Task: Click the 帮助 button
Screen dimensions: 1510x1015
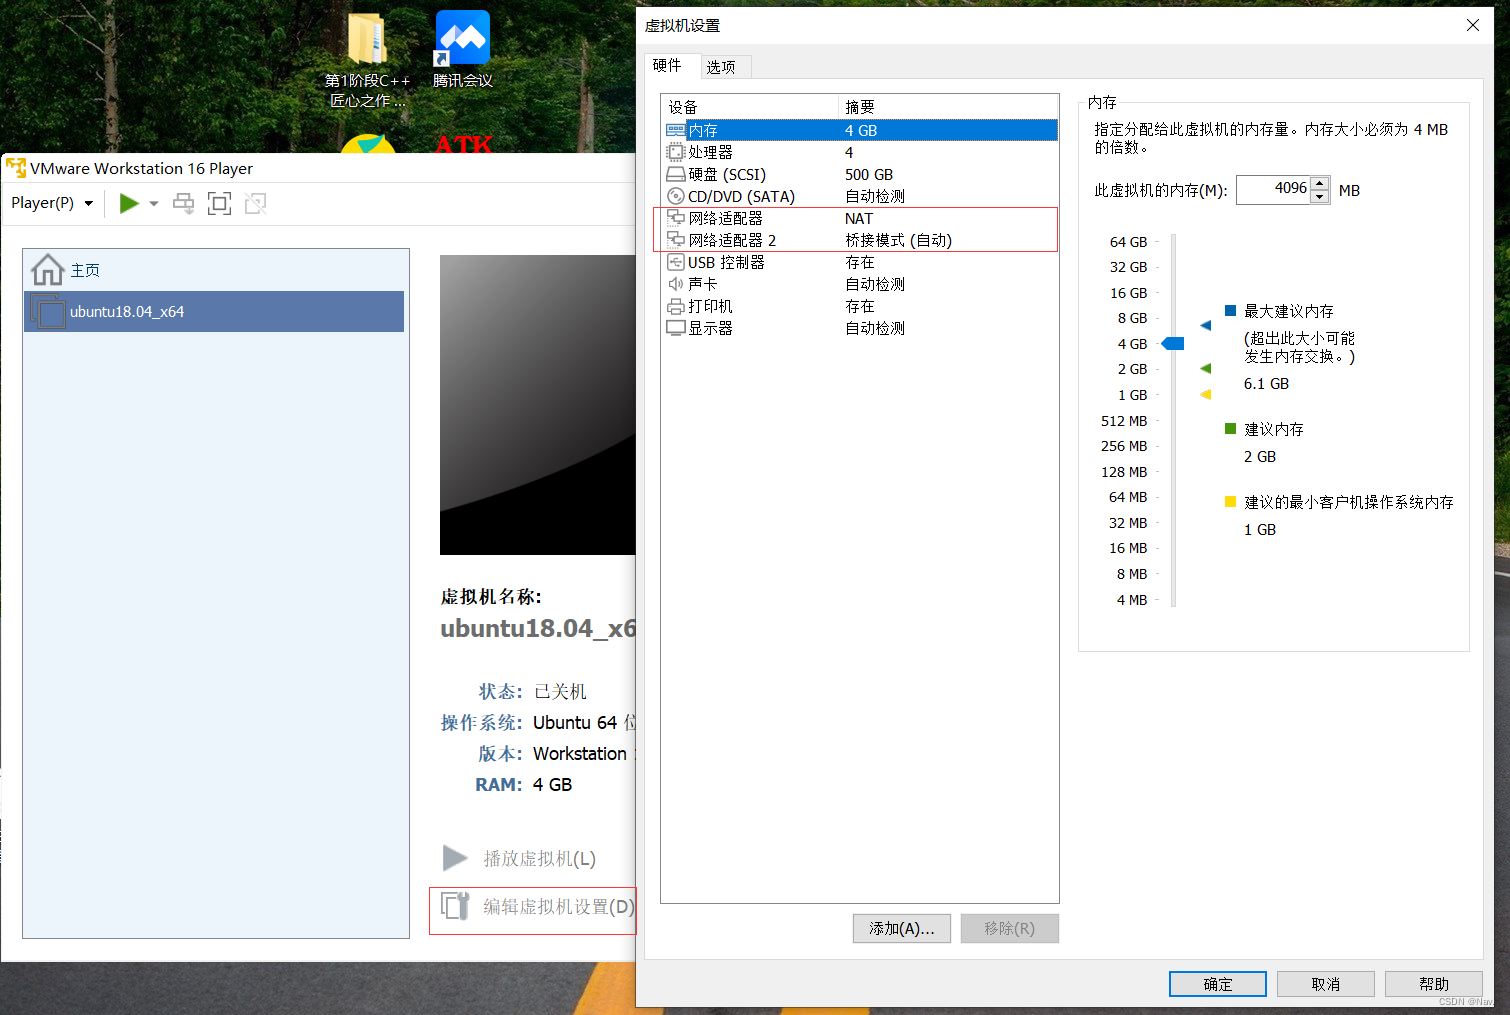Action: point(1434,984)
